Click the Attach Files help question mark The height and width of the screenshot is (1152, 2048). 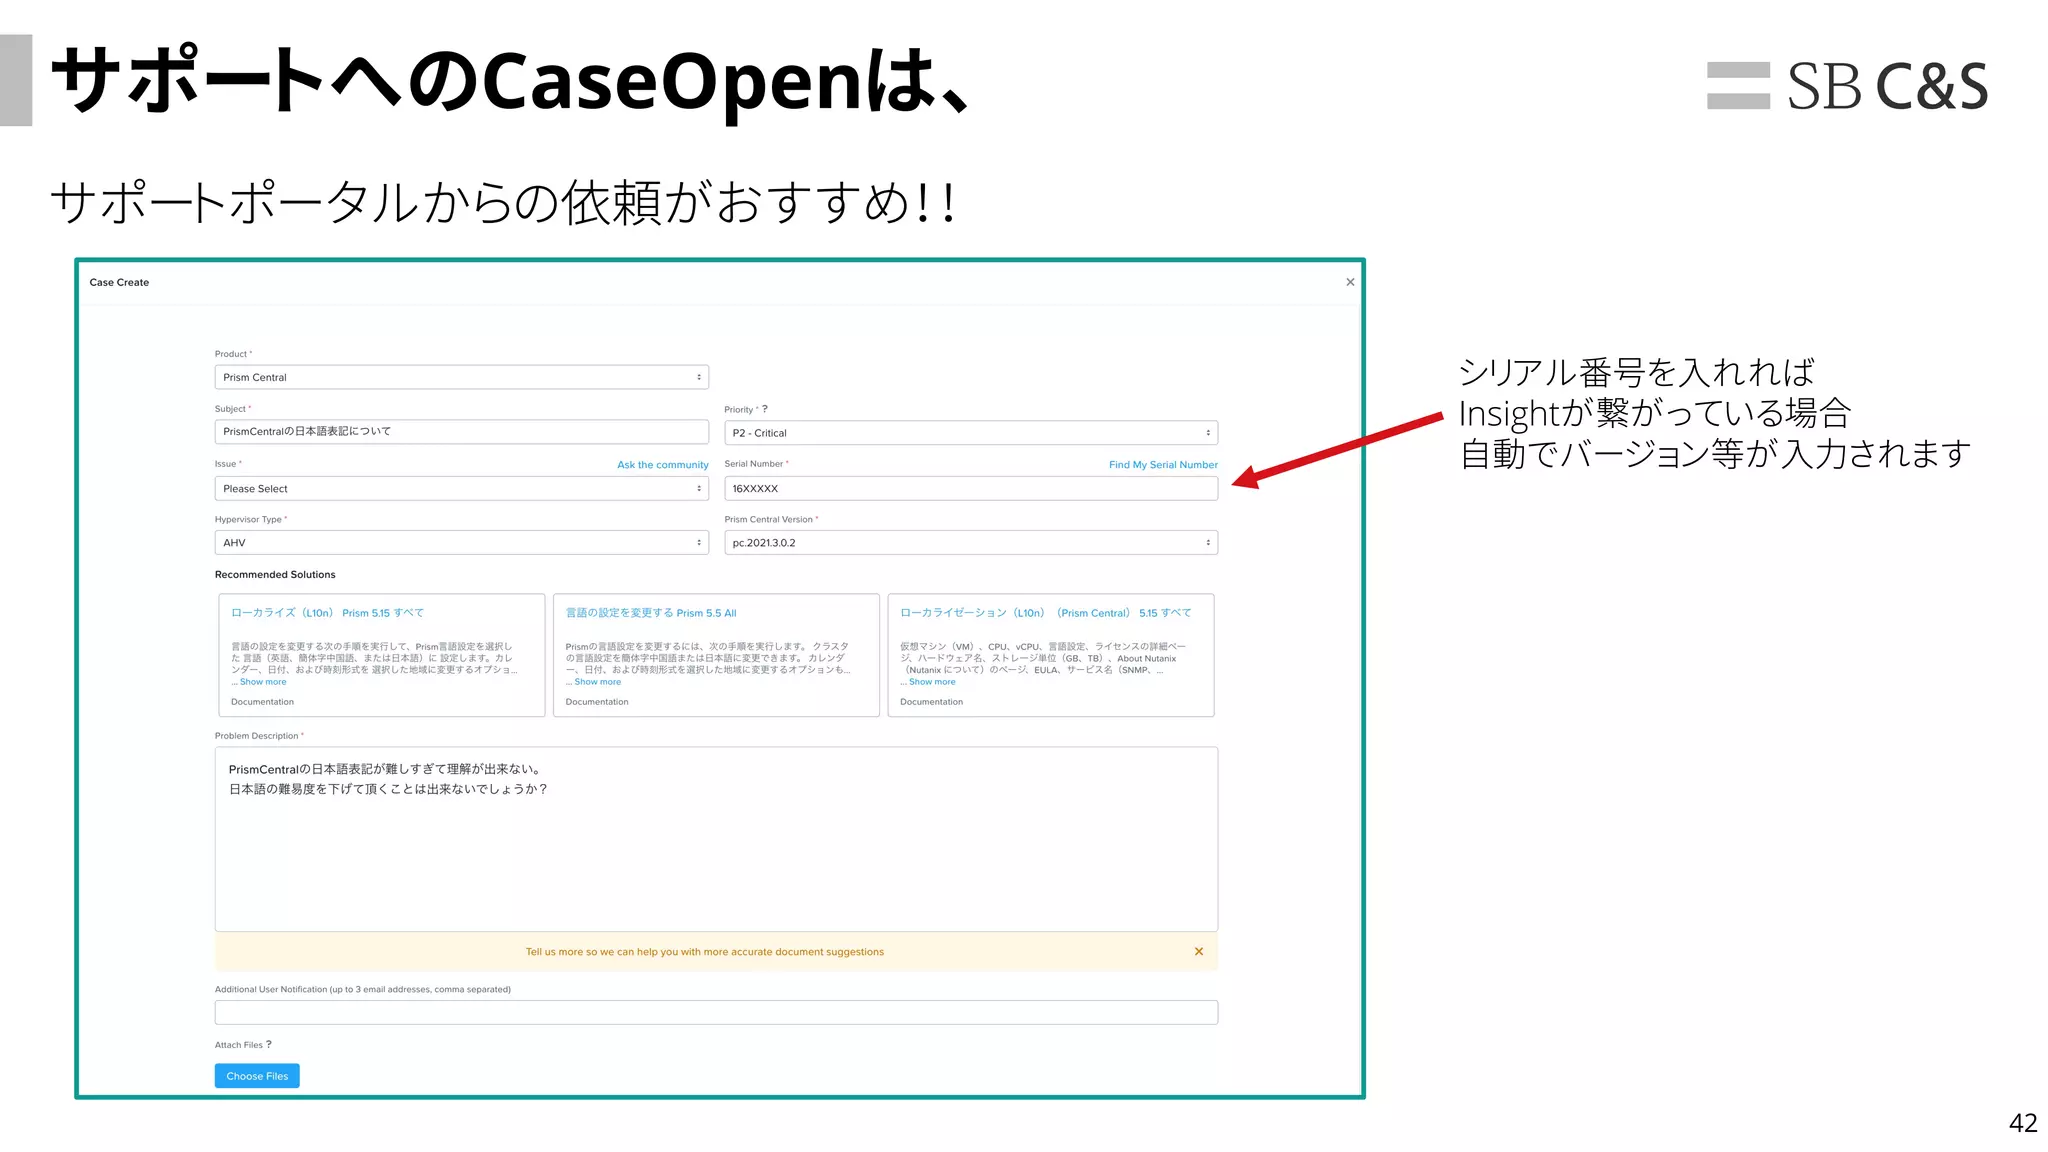tap(269, 1045)
